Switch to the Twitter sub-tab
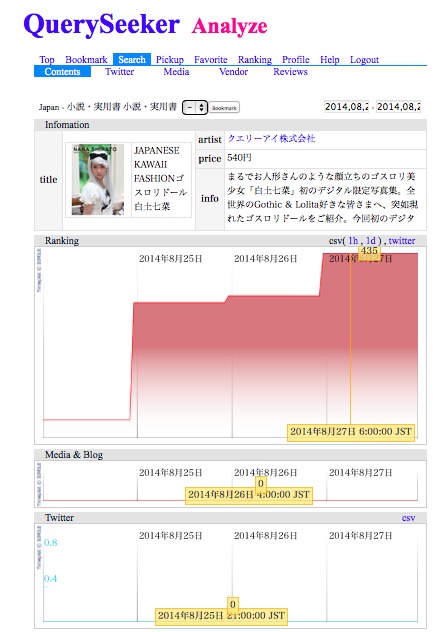Image resolution: width=448 pixels, height=632 pixels. [119, 72]
